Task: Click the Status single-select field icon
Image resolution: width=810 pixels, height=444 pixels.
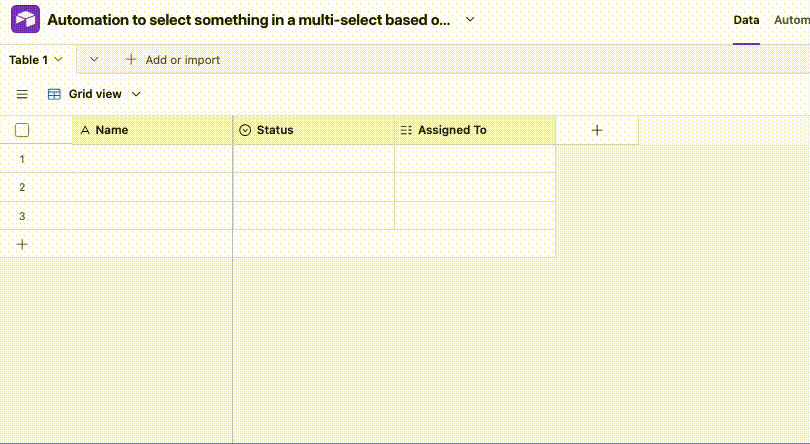Action: pyautogui.click(x=245, y=130)
